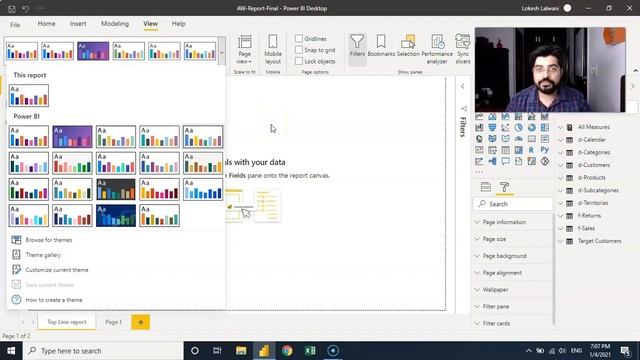
Task: Expand Page information section
Action: (513, 222)
